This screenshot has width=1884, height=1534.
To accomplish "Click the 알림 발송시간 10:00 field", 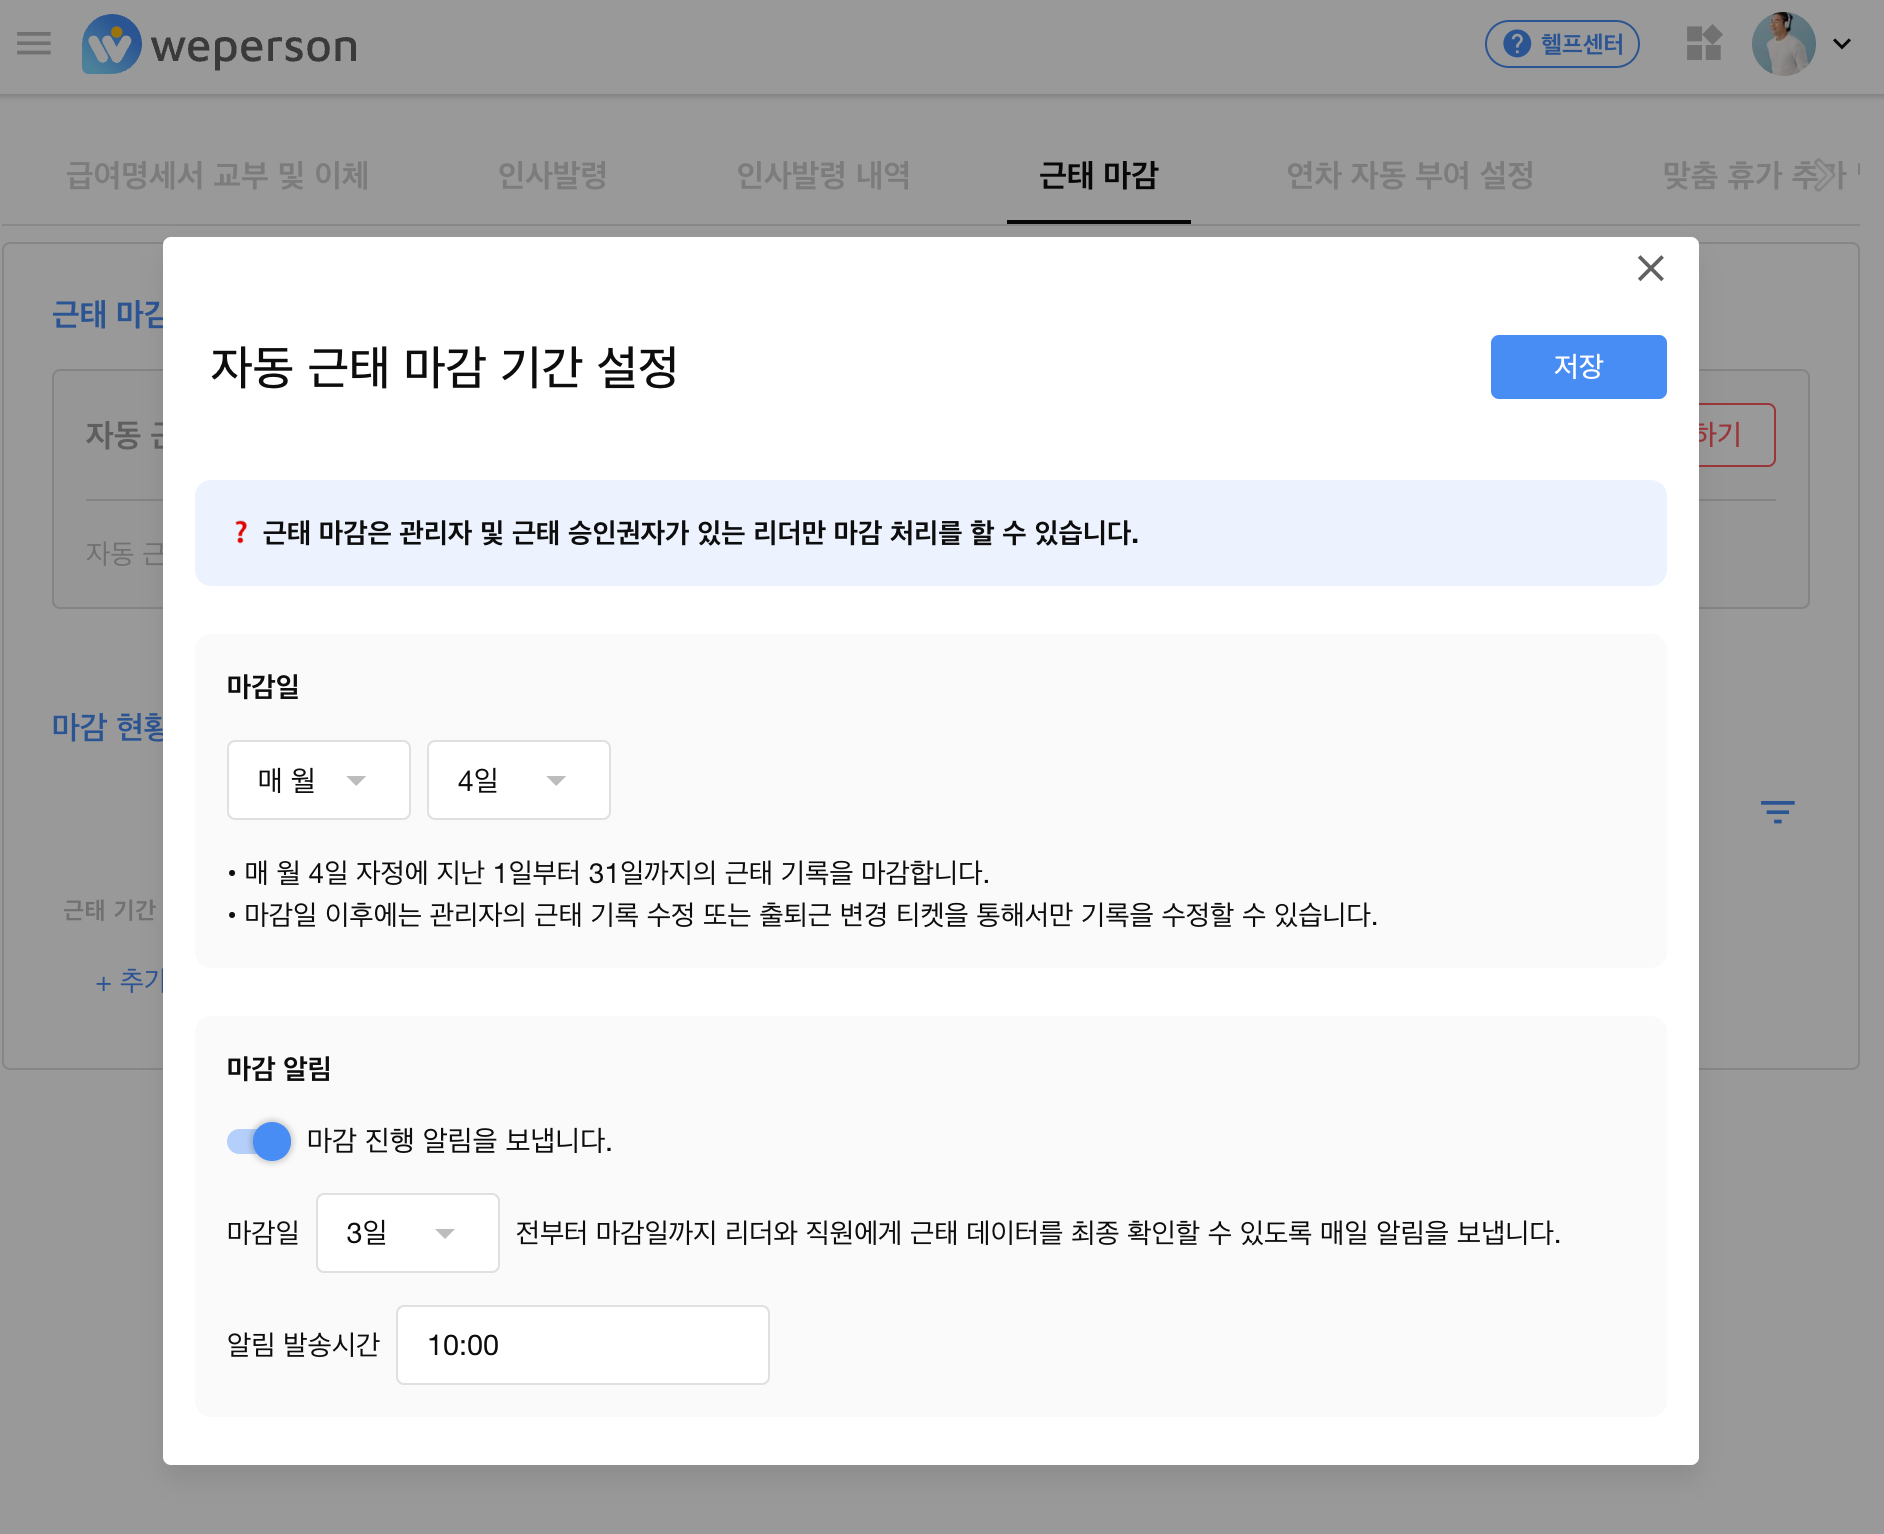I will 583,1345.
